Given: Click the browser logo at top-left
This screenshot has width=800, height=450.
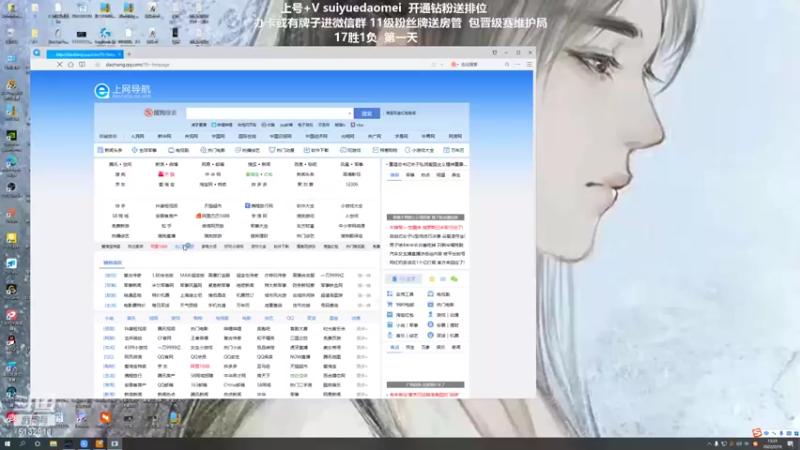Looking at the screenshot, I should tap(37, 53).
